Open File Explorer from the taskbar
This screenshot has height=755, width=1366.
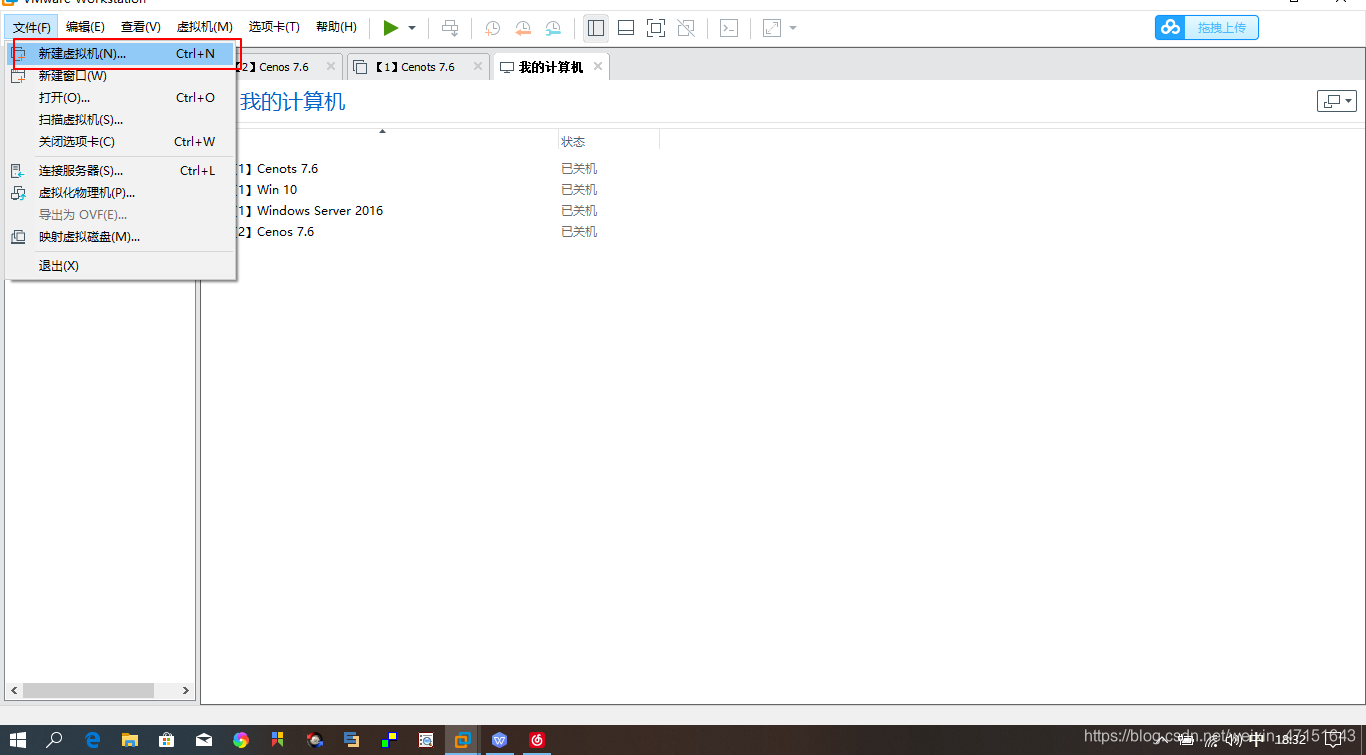click(130, 740)
